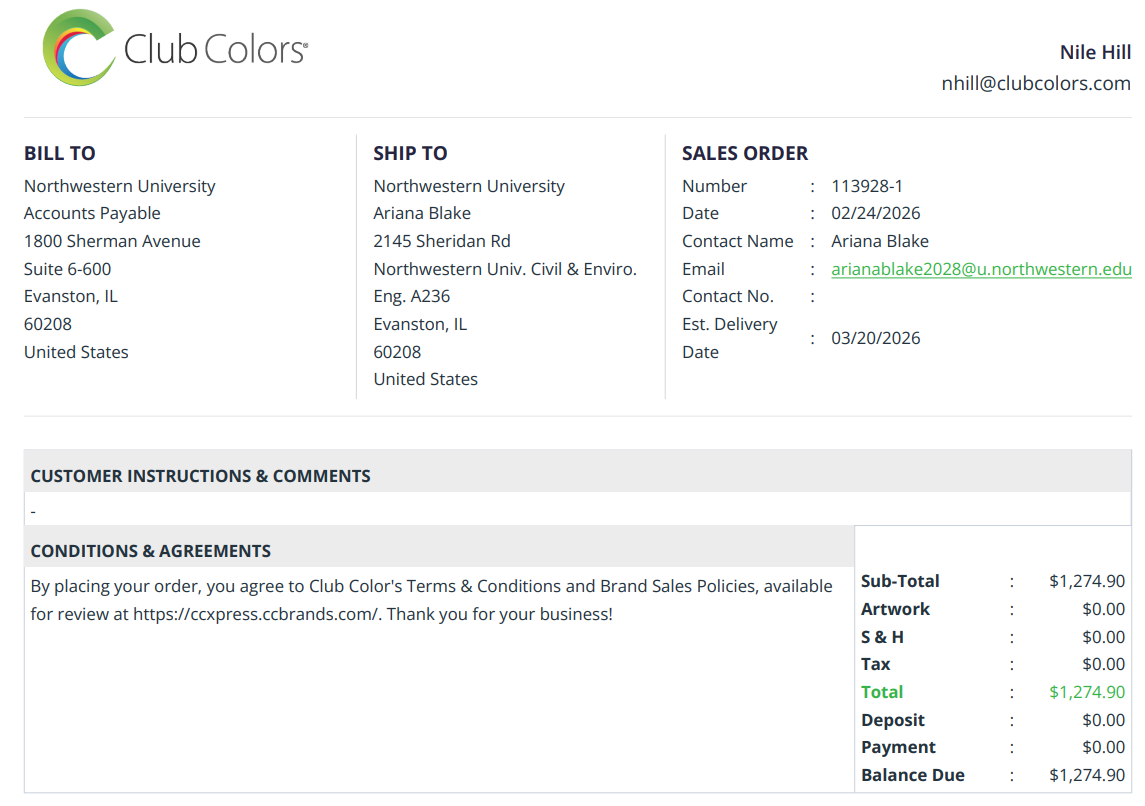1145x806 pixels.
Task: Select the order date 02/24/2026
Action: (x=876, y=213)
